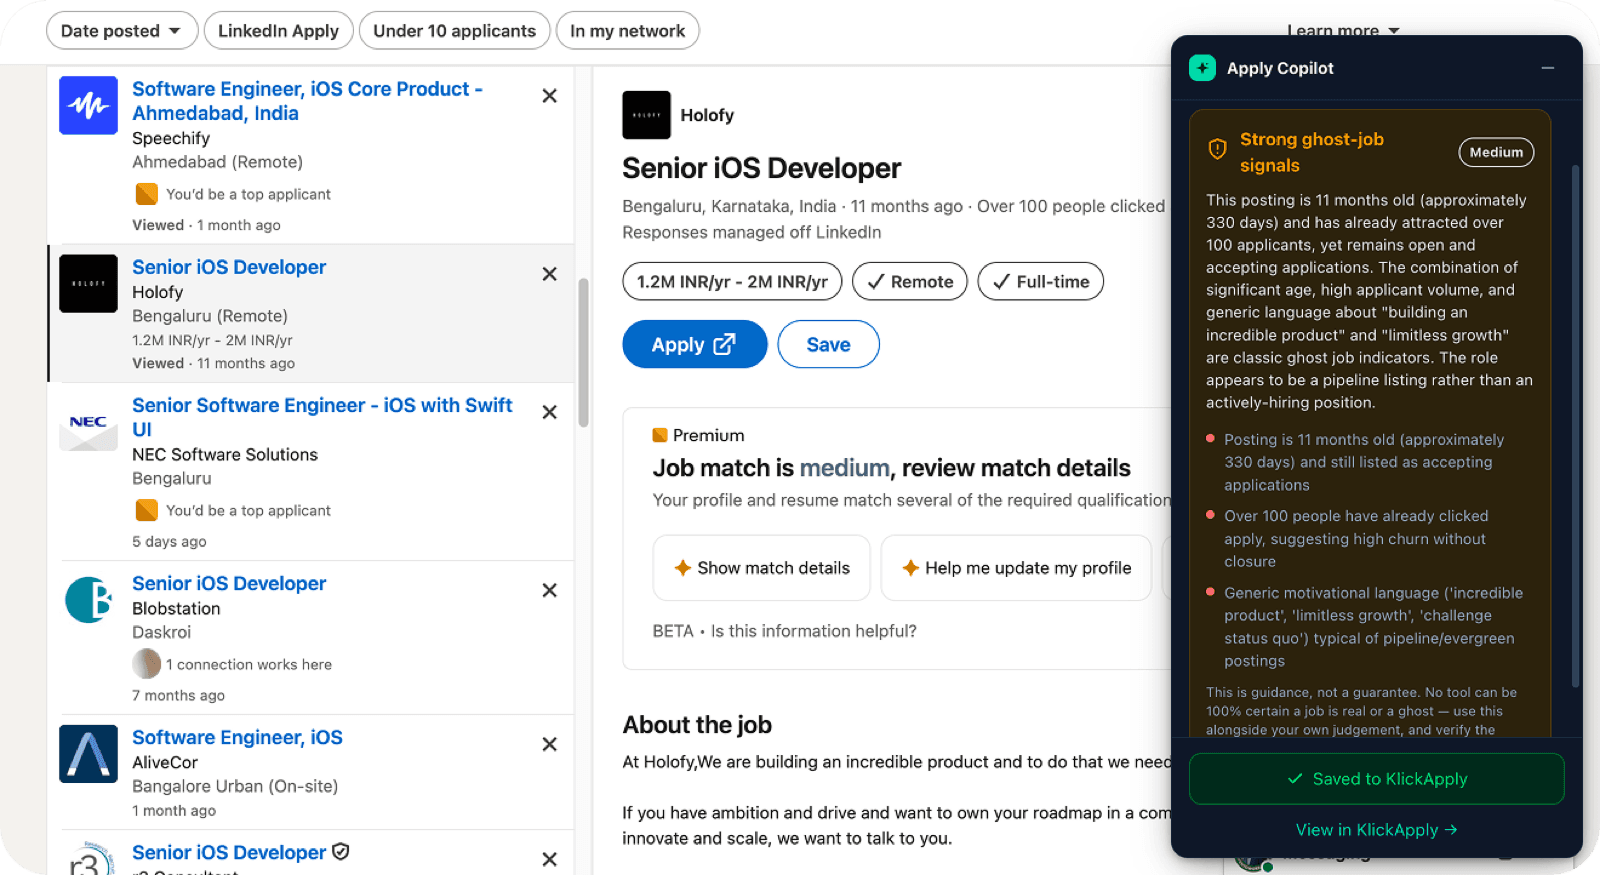Click 'Responses managed off LinkedIn' text

[x=752, y=232]
